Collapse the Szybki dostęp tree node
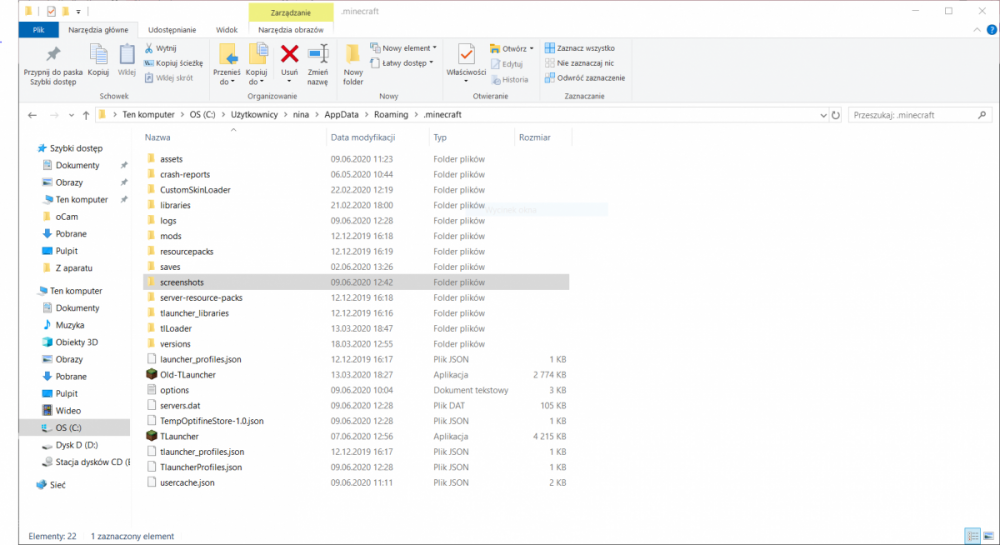The height and width of the screenshot is (545, 1000). (29, 148)
